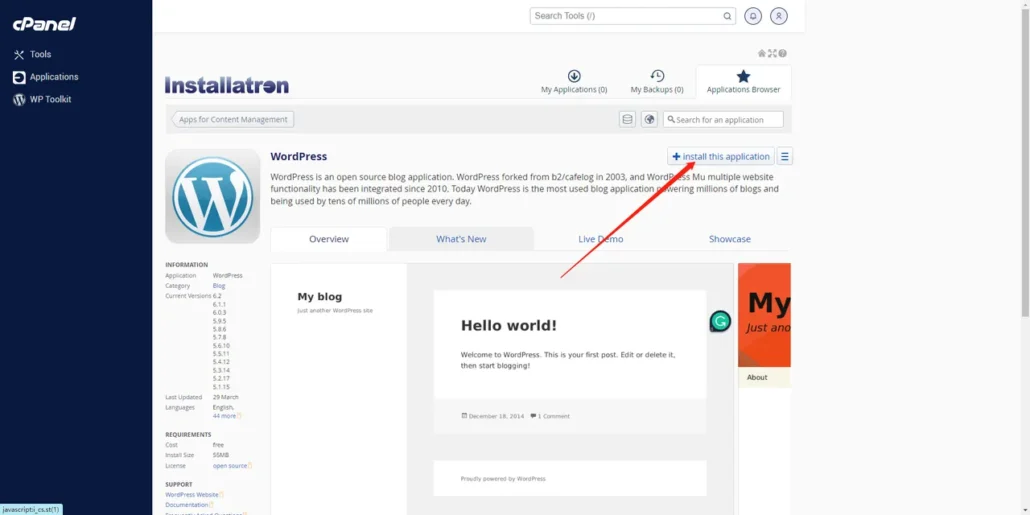Click the fullscreen expand icon
1030x515 pixels.
pyautogui.click(x=772, y=53)
